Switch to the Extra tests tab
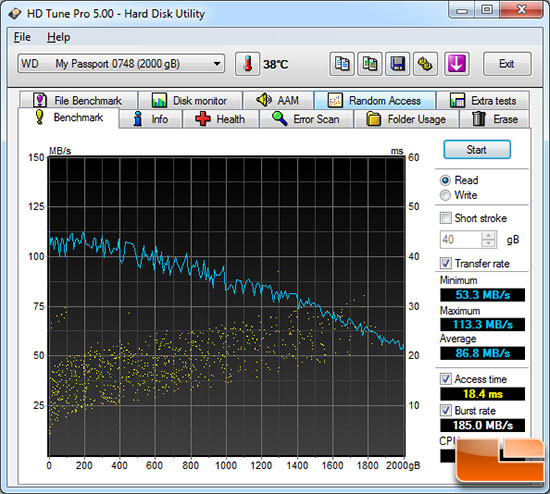Screen dimensions: 550x494 click(483, 100)
